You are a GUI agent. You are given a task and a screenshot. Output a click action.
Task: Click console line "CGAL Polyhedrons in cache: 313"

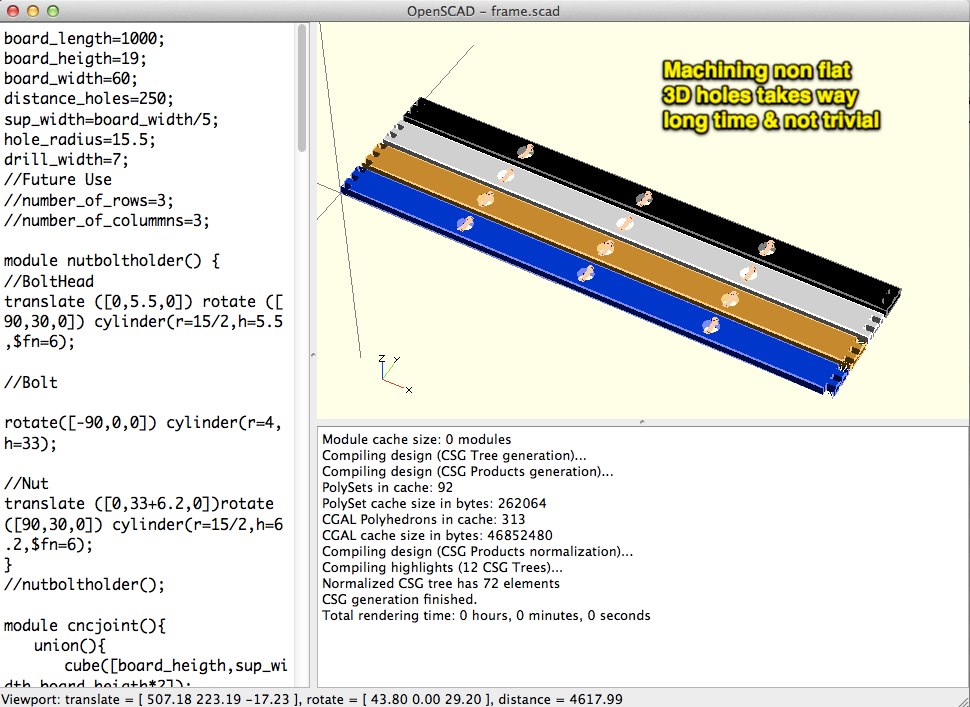coord(423,520)
